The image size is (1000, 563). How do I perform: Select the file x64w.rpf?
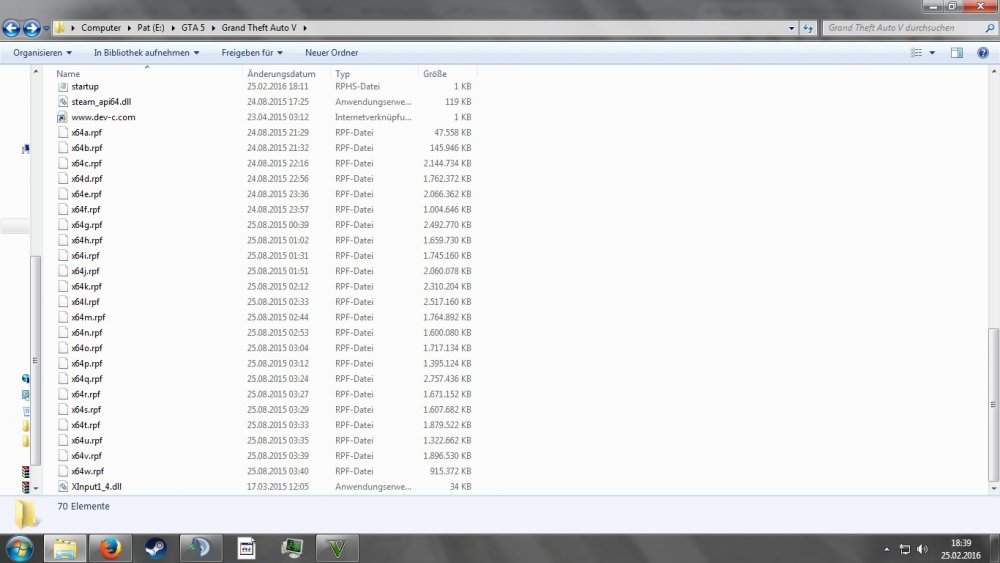(87, 471)
